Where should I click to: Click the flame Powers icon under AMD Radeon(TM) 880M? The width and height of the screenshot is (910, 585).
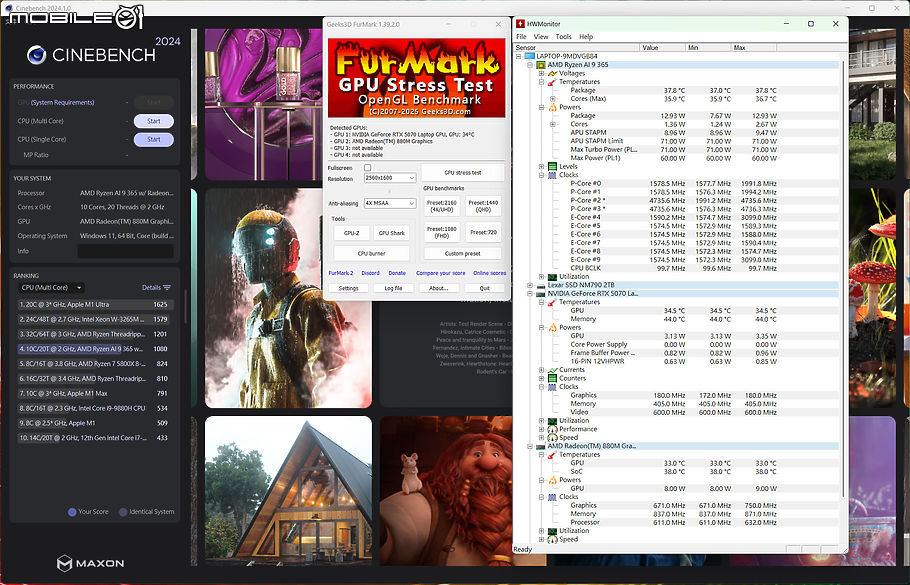(x=552, y=480)
